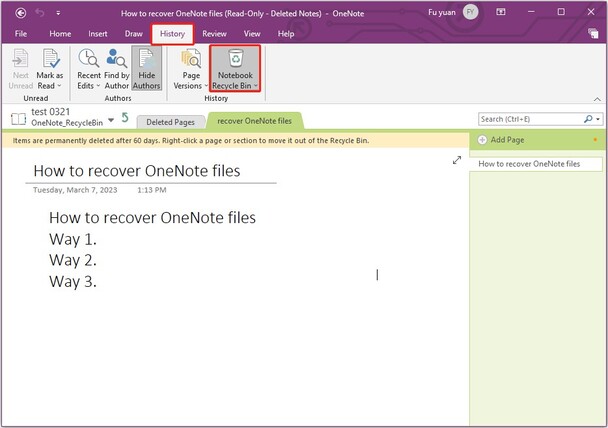Click the Add Page button
Screen dimensions: 608x428
506,140
